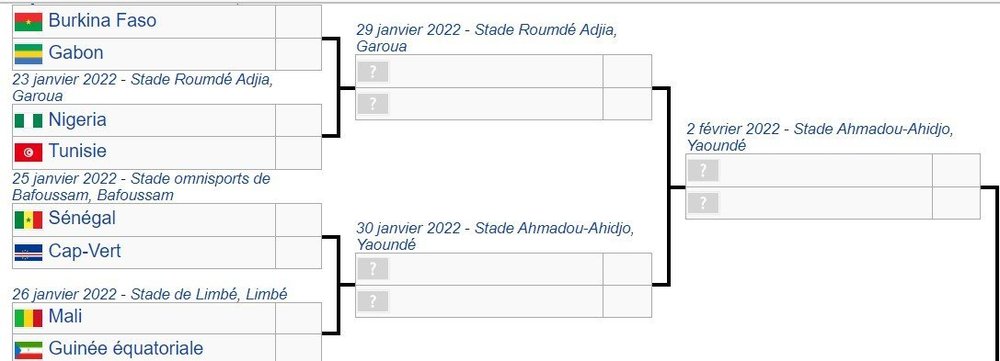
Task: Click the Nigeria score cell
Action: coord(298,121)
